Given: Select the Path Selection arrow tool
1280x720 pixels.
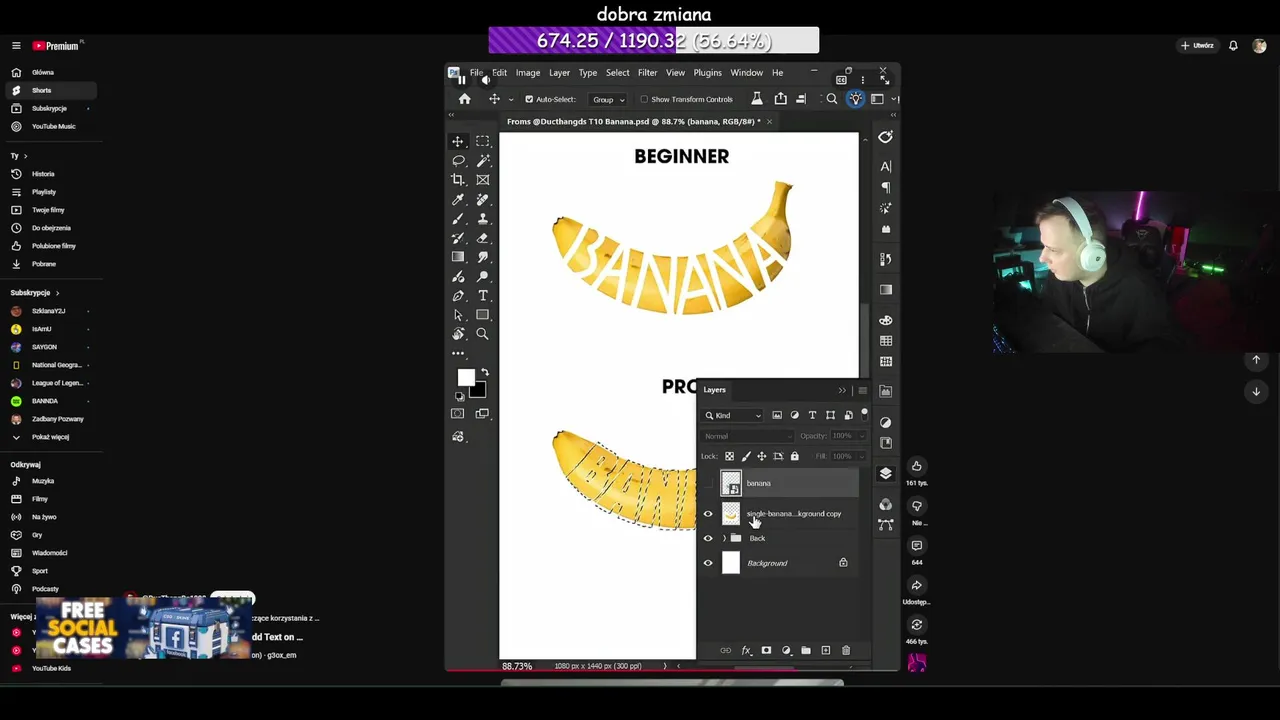Looking at the screenshot, I should [x=458, y=315].
